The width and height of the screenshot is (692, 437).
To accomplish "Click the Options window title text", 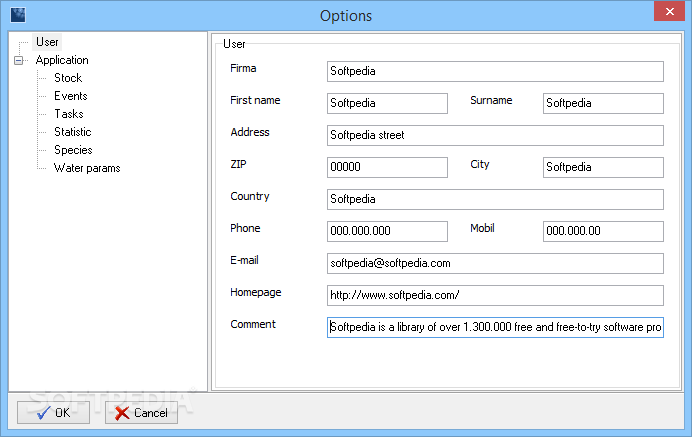I will pos(346,15).
